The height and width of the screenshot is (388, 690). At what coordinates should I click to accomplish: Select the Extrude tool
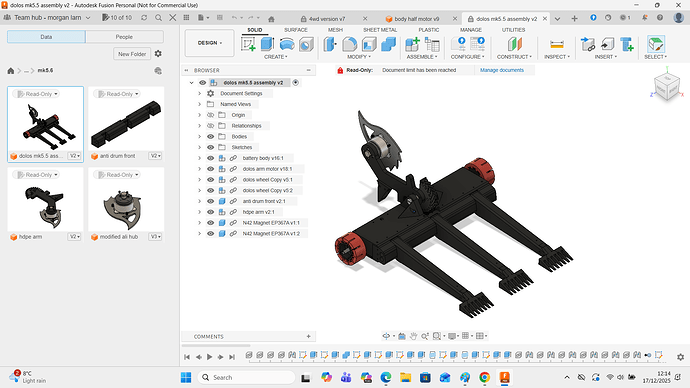click(267, 44)
